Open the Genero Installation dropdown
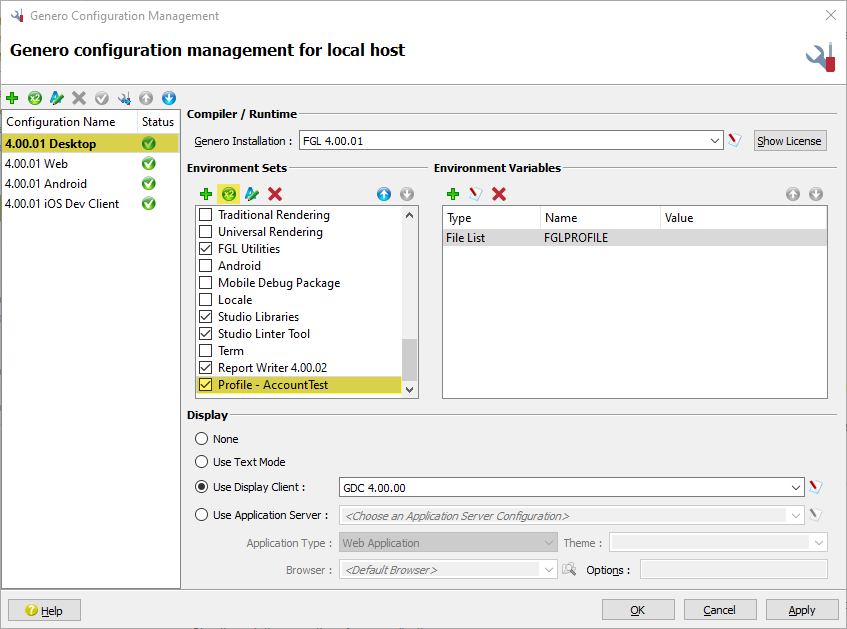 pyautogui.click(x=716, y=140)
